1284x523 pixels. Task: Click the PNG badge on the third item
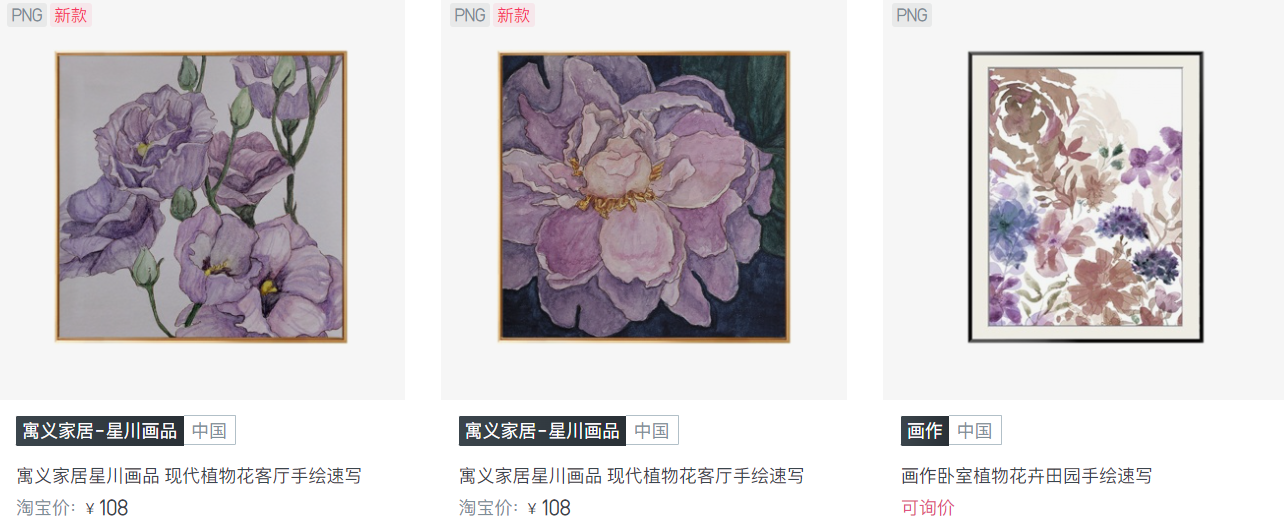pos(911,15)
